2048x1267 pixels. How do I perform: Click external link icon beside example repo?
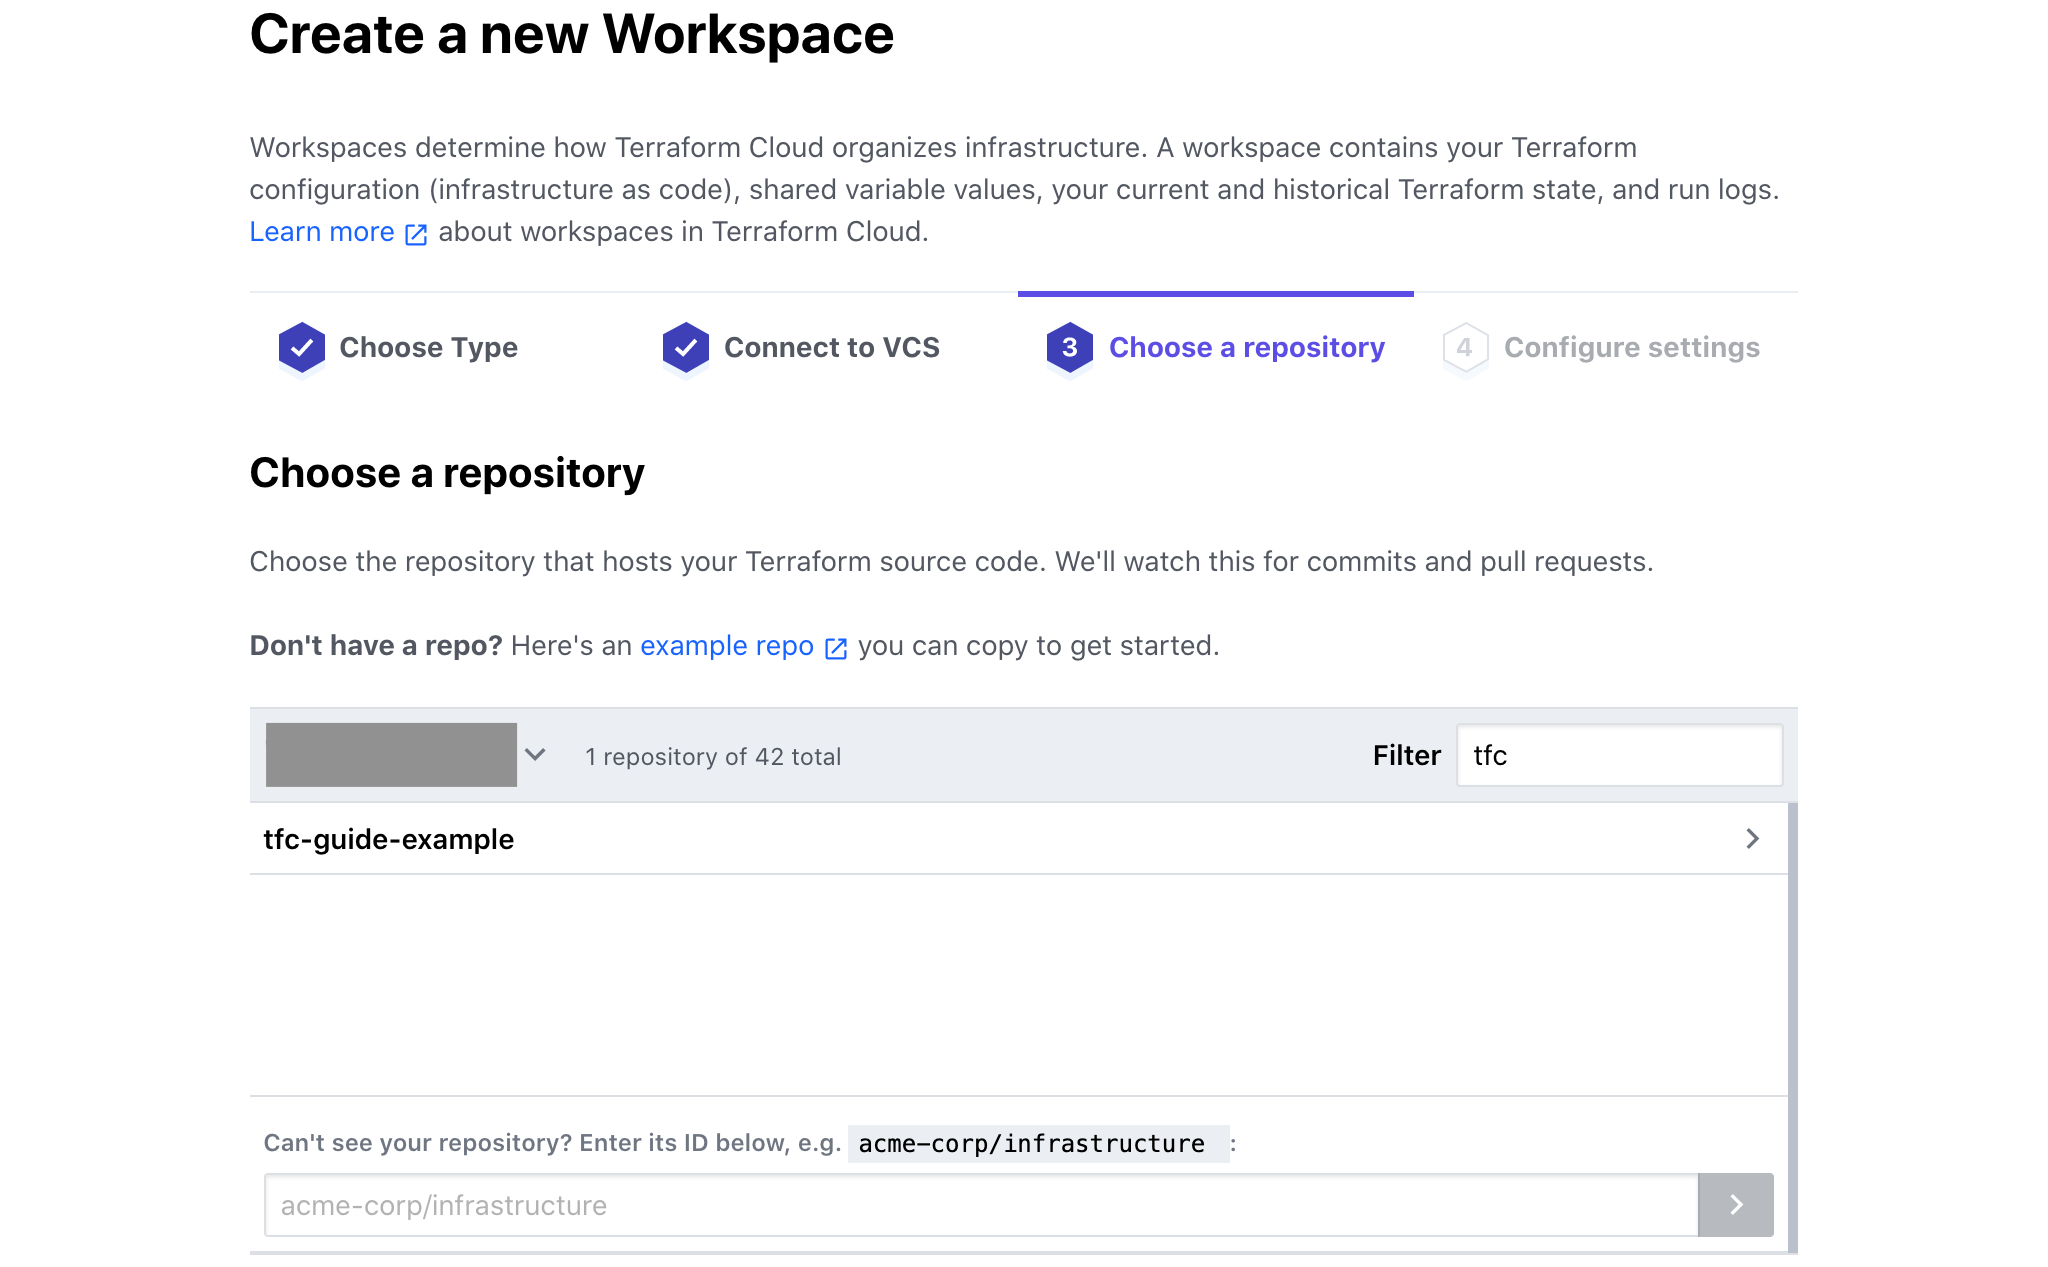[836, 648]
